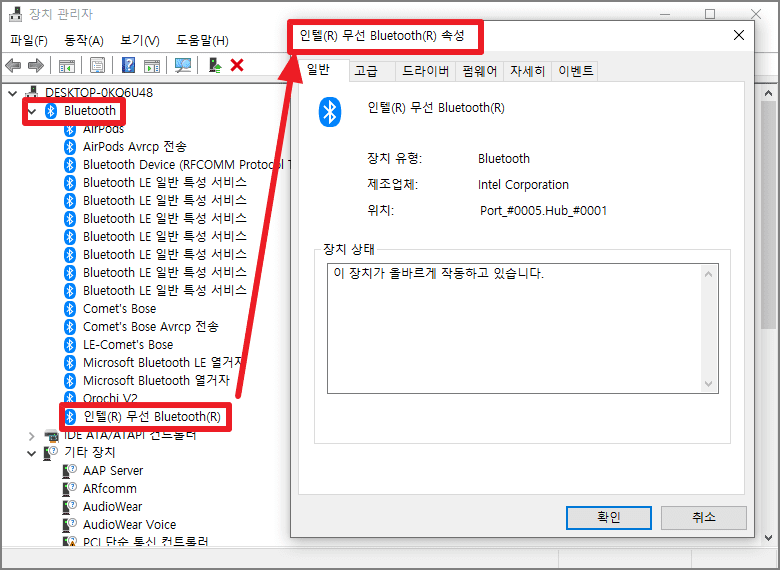780x570 pixels.
Task: Click icon of Microsoft Bluetooth LE 열거자
Action: coord(70,363)
